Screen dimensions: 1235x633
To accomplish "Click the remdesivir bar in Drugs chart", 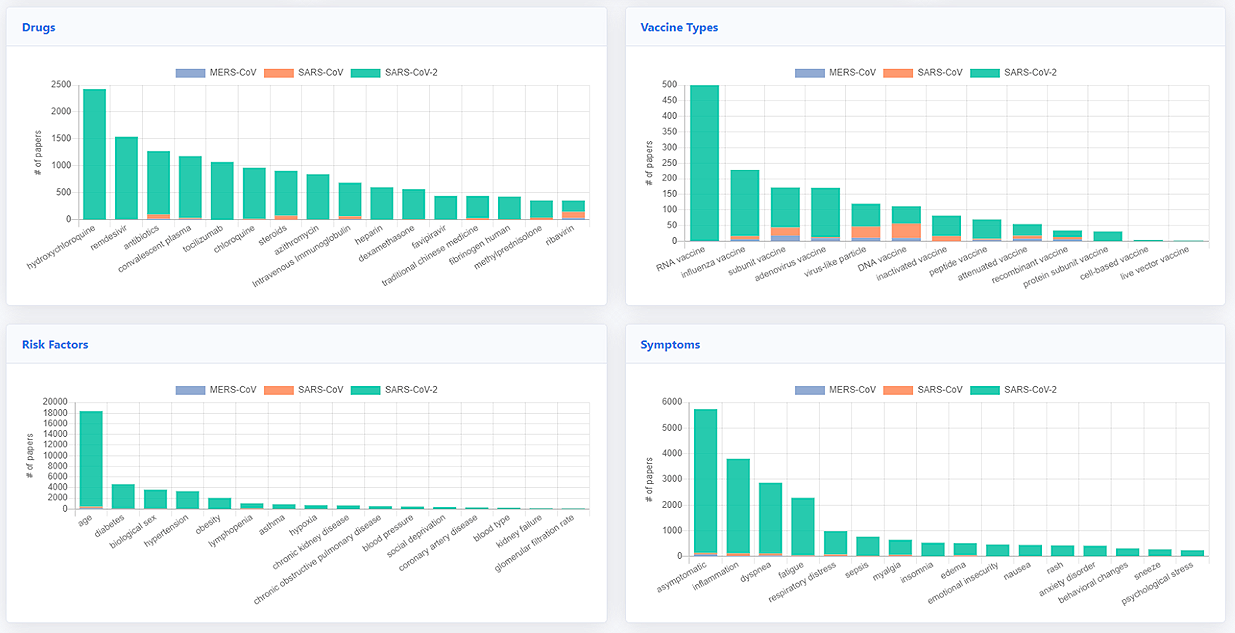I will point(128,175).
